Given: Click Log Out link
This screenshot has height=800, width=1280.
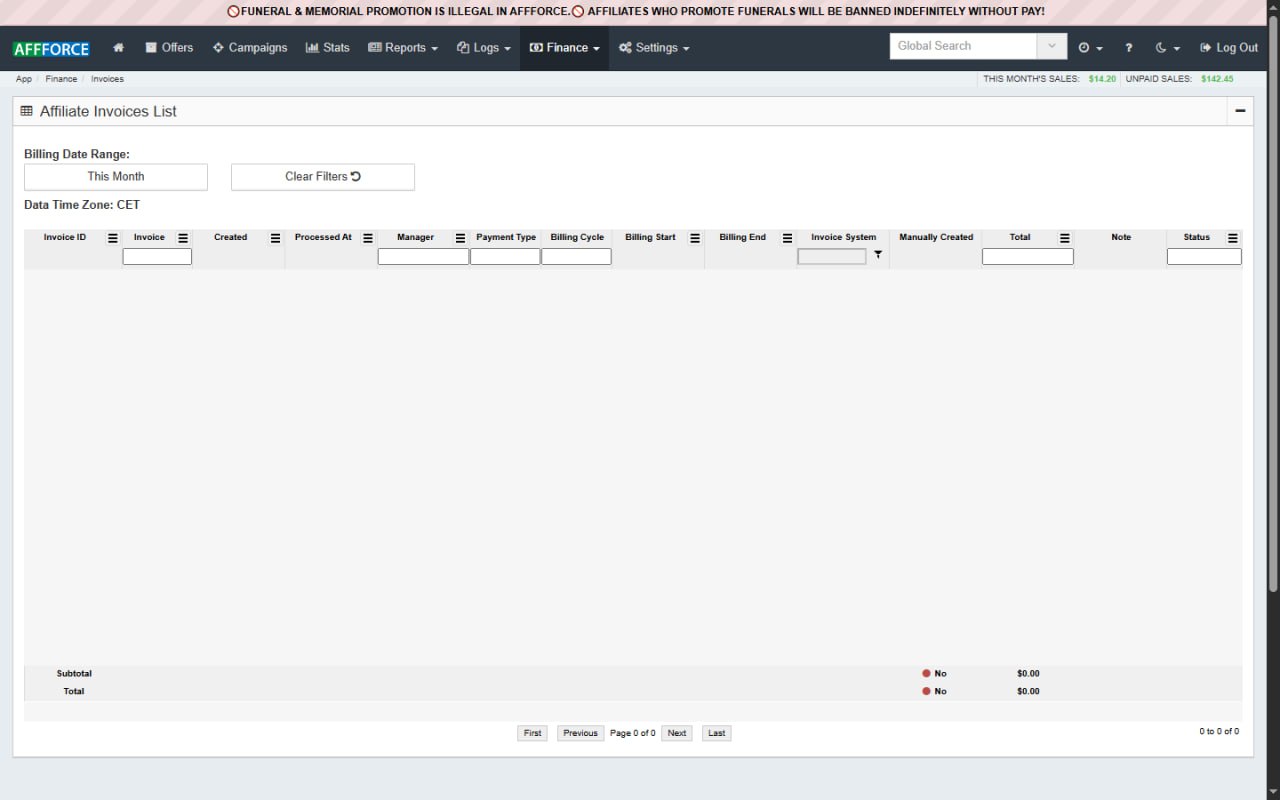Looking at the screenshot, I should [1229, 48].
